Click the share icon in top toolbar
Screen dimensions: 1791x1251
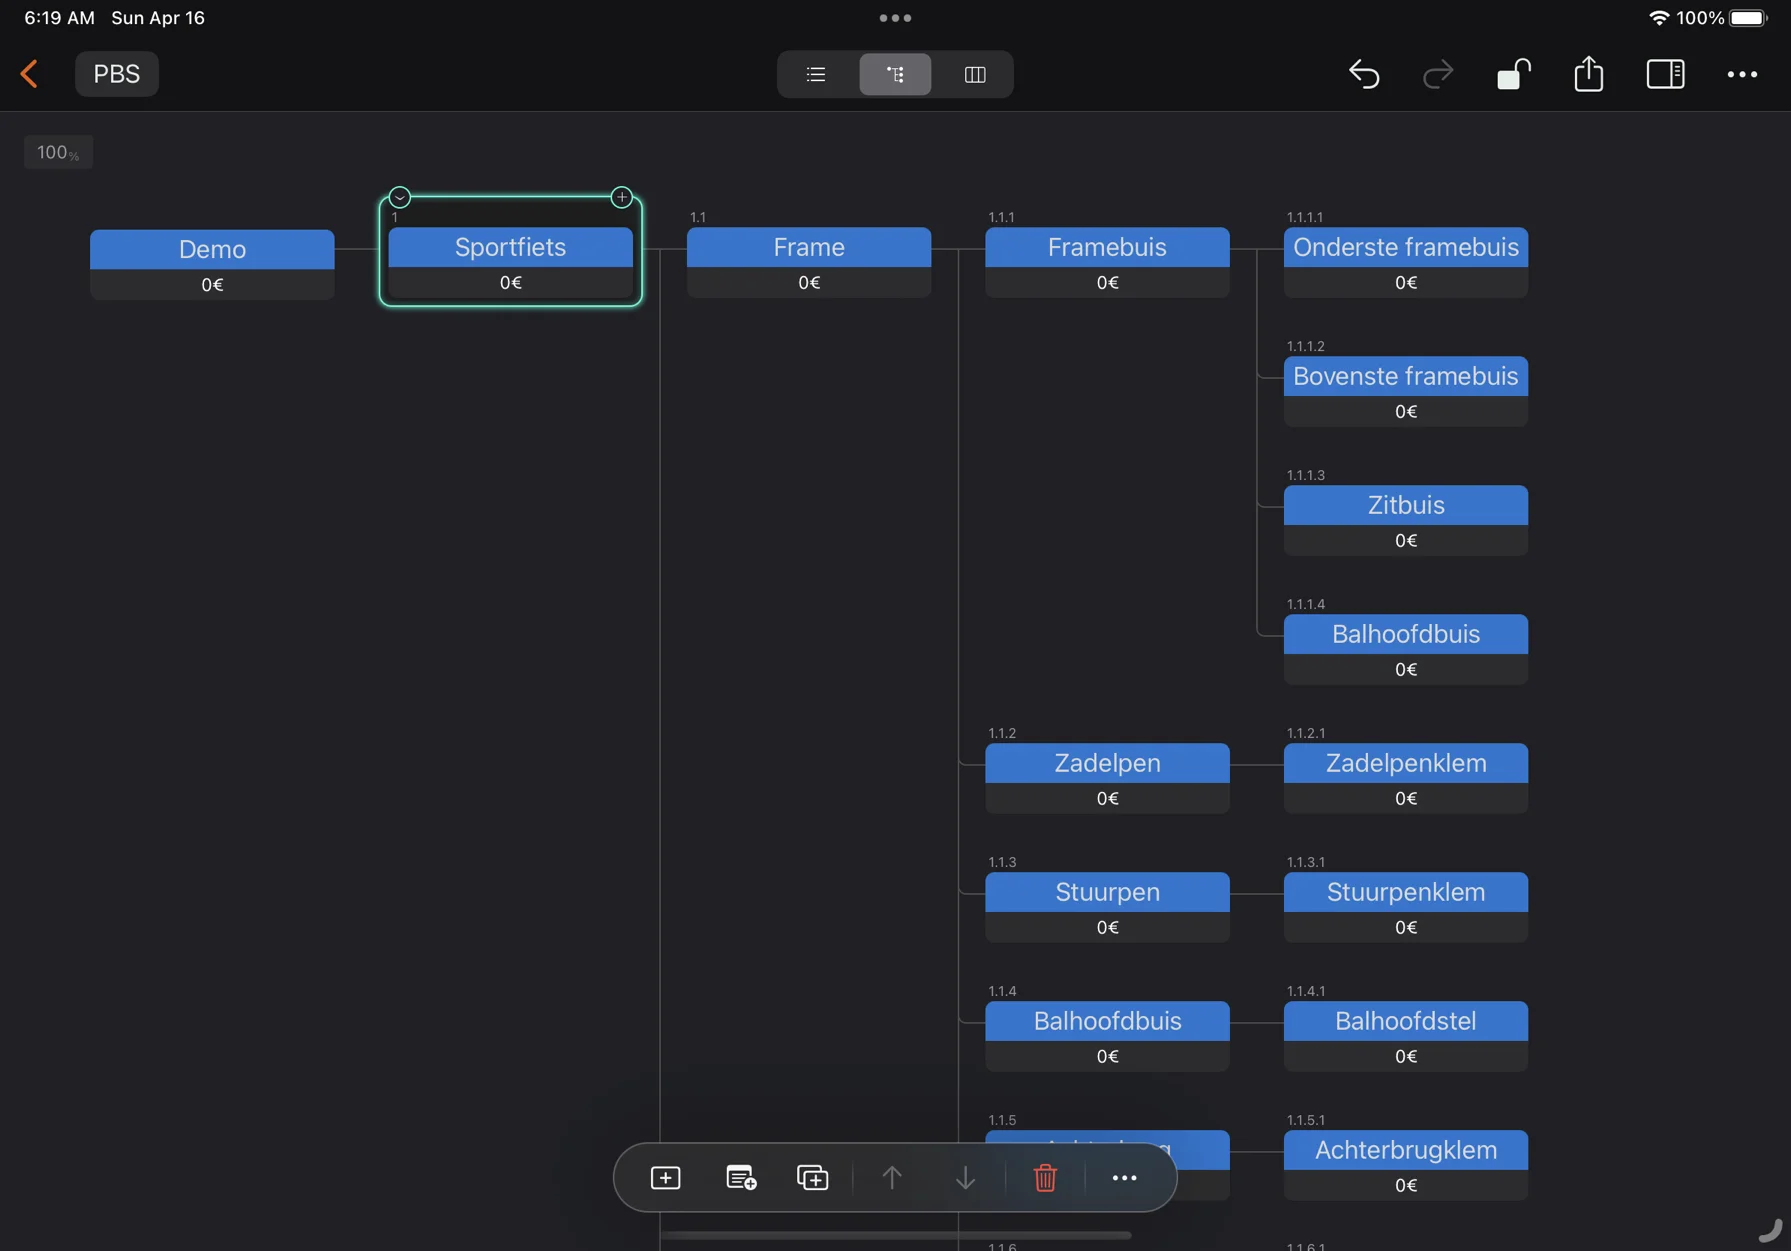(1588, 74)
